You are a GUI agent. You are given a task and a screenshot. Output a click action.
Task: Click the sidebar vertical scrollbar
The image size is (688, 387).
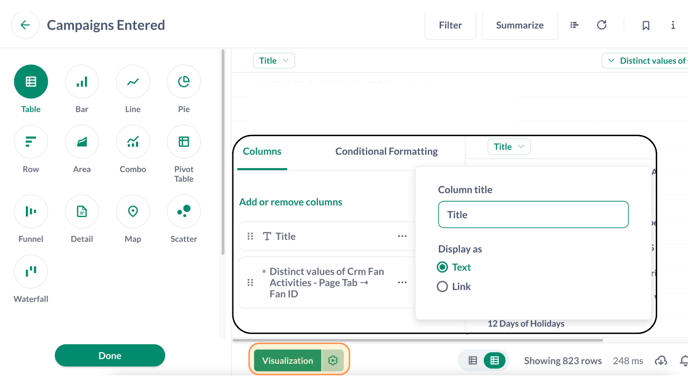click(223, 152)
